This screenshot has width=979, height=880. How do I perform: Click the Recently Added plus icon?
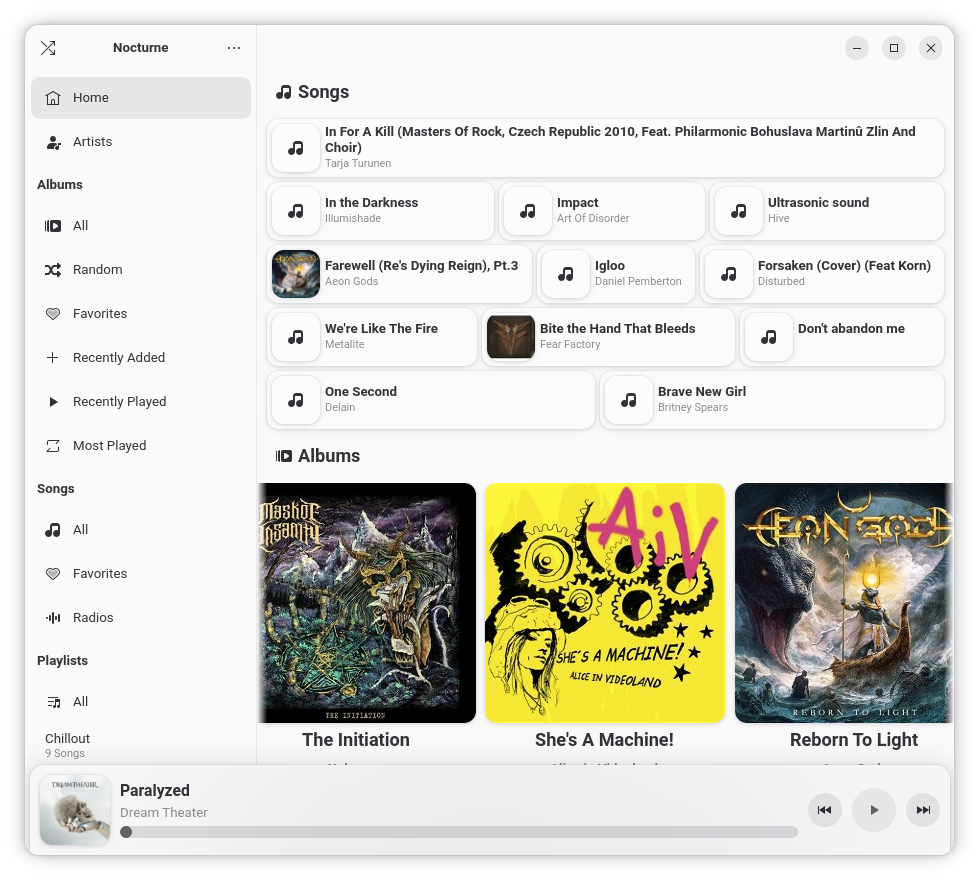coord(53,357)
